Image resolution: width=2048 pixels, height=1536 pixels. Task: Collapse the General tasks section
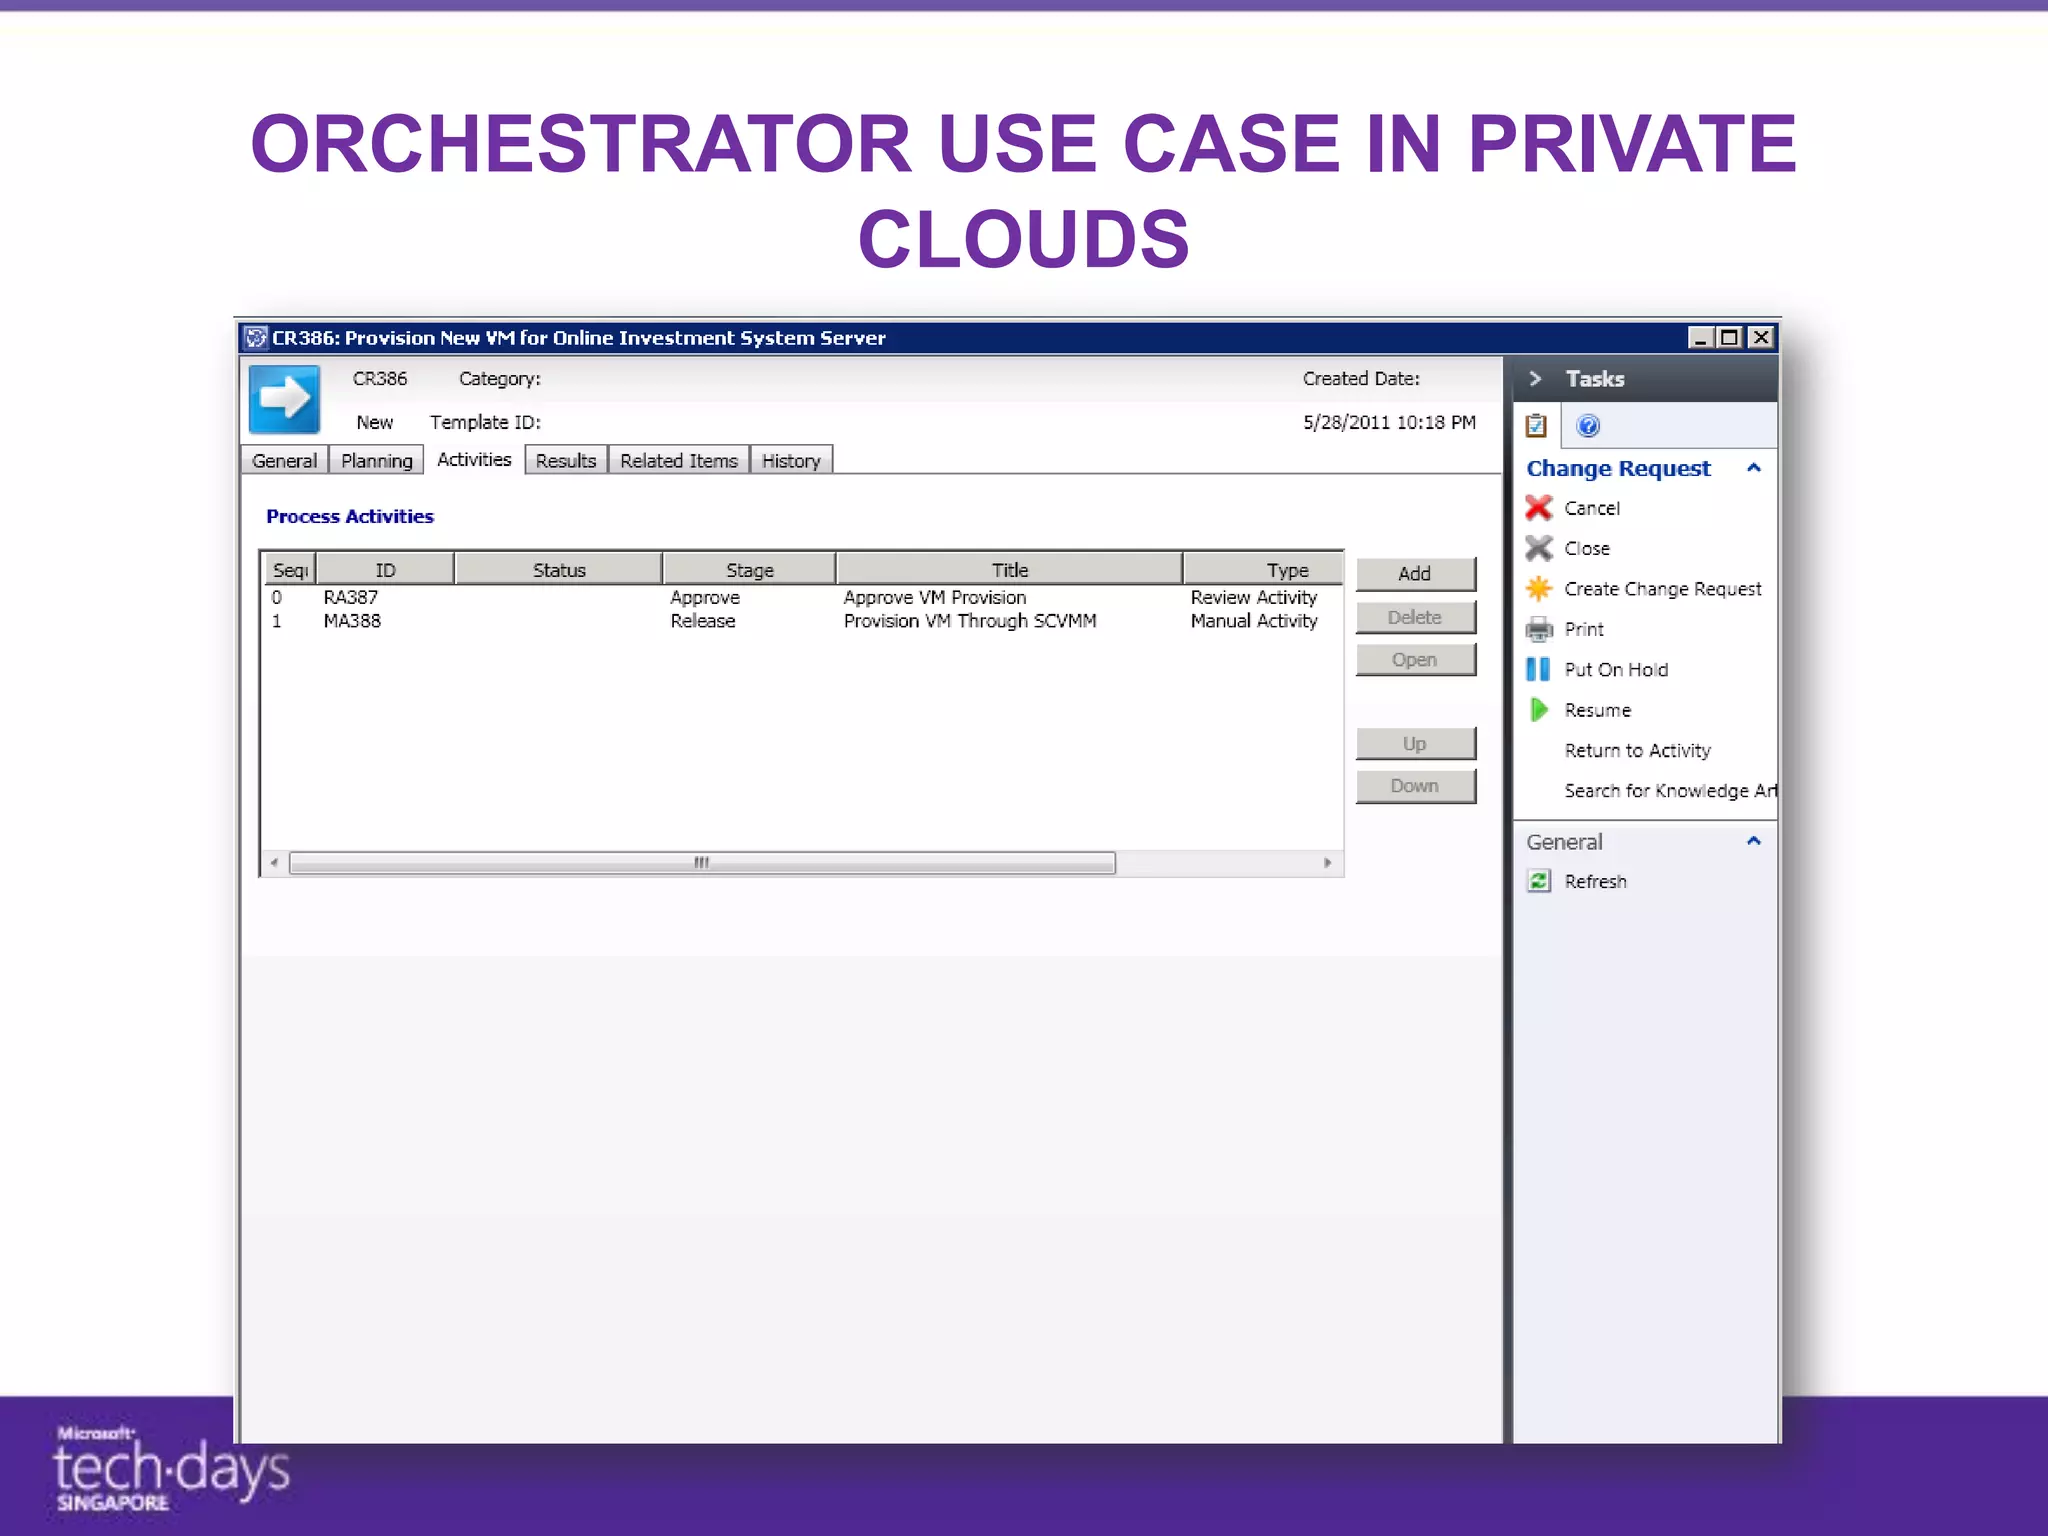pyautogui.click(x=1753, y=841)
